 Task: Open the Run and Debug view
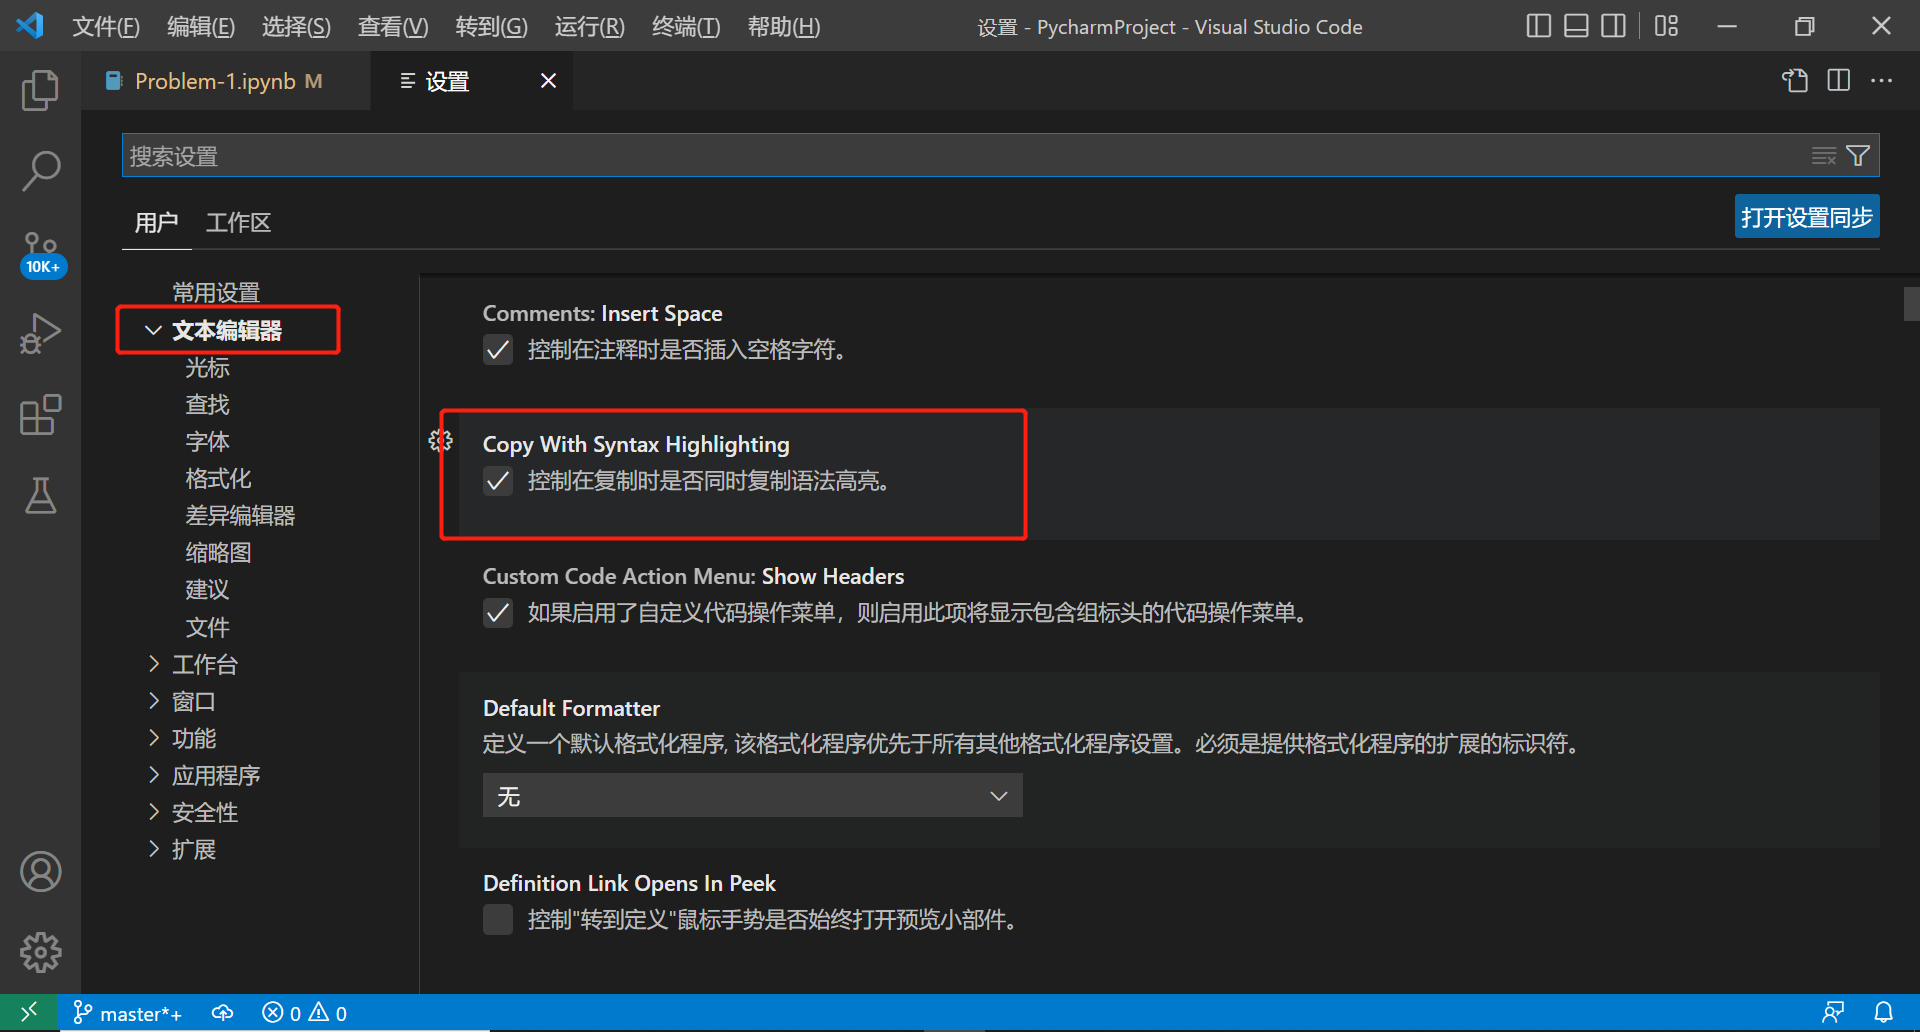click(x=40, y=333)
